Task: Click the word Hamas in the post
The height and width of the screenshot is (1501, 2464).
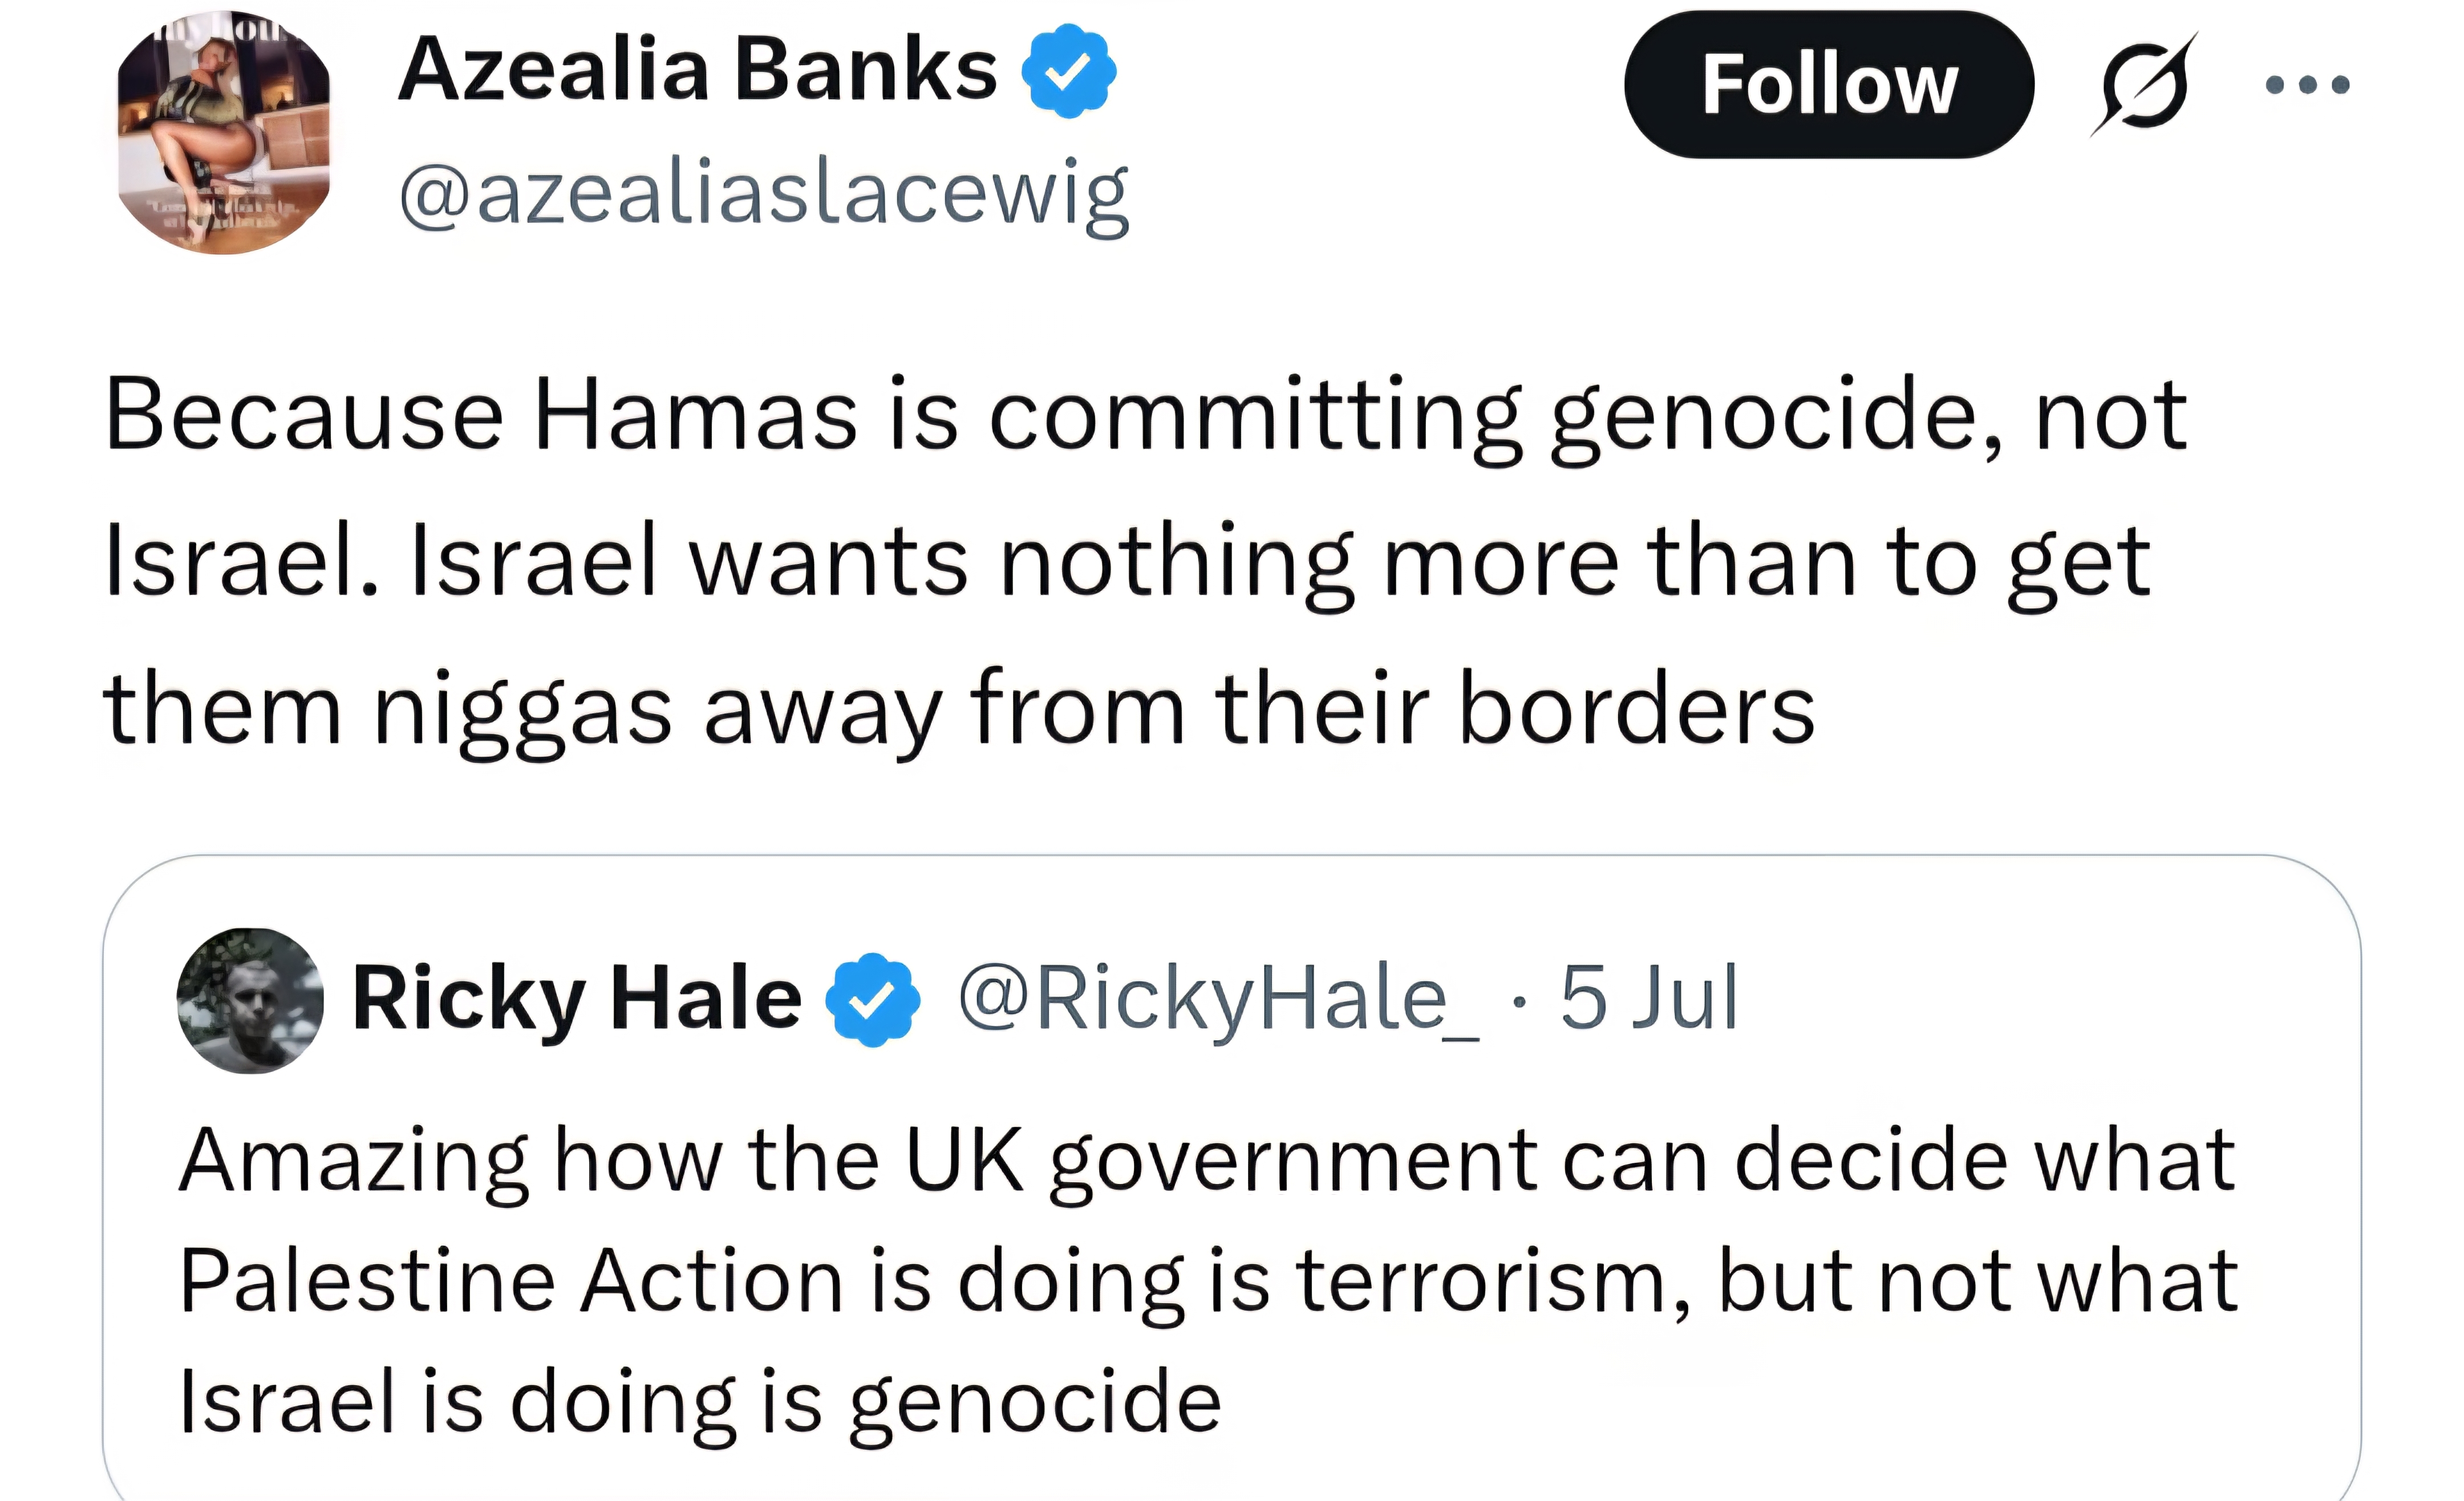Action: click(695, 415)
